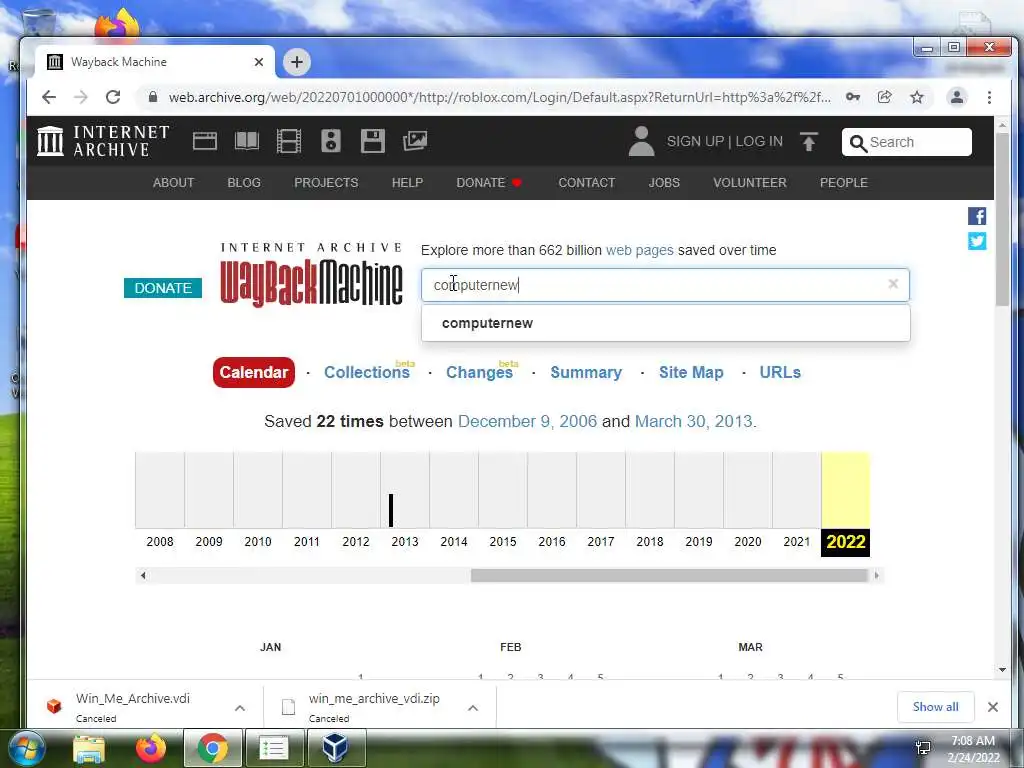Open the URLs tab
Screen dimensions: 1024x768
pyautogui.click(x=780, y=372)
